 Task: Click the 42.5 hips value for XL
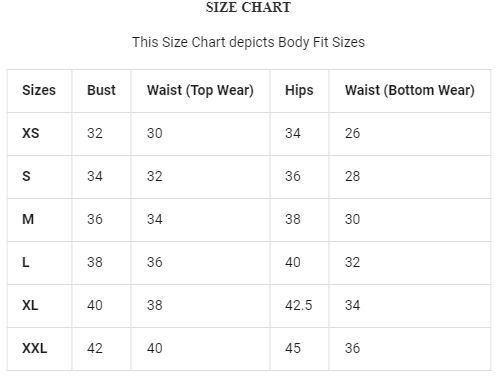(299, 305)
